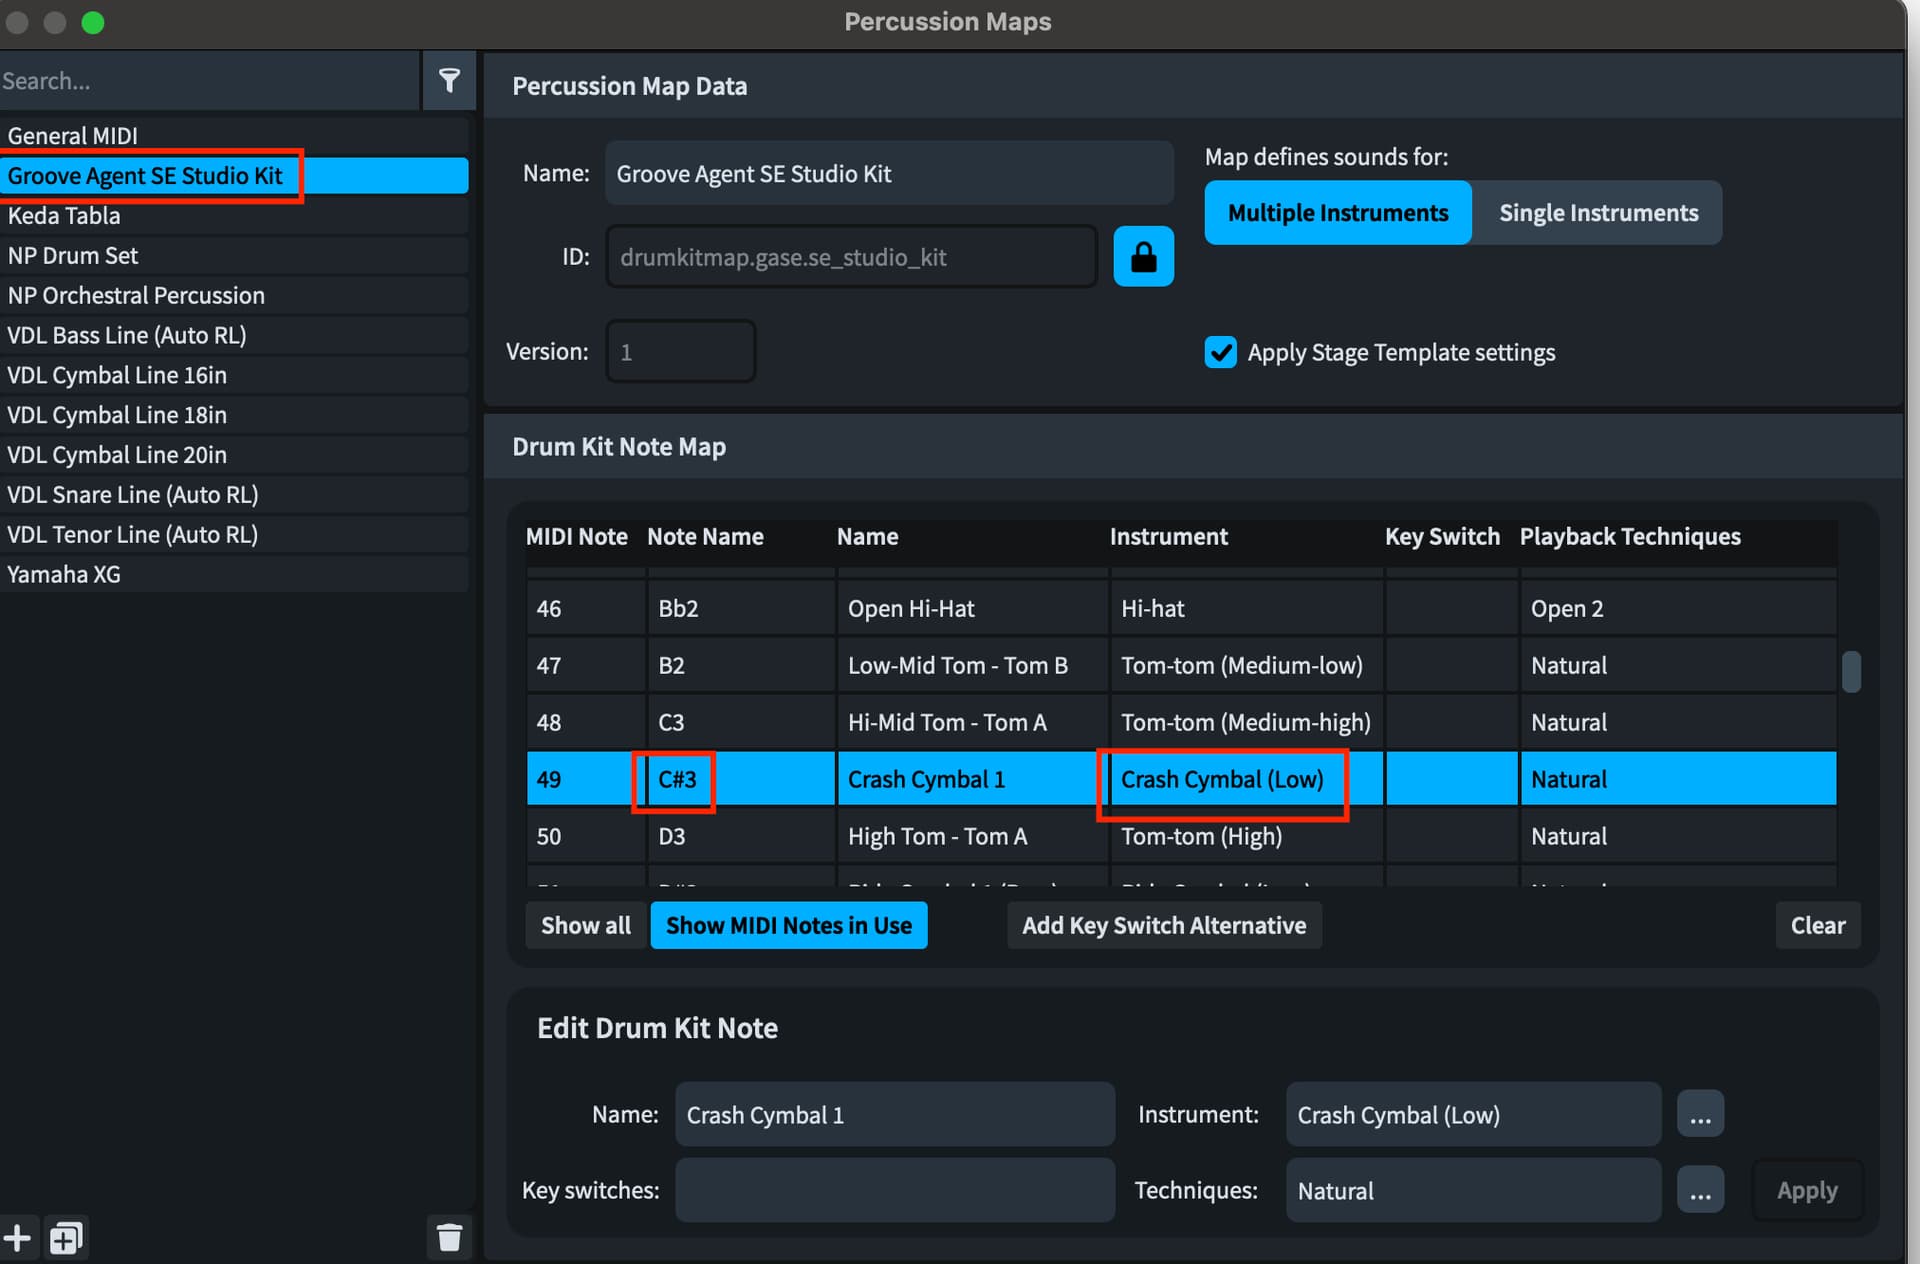
Task: Select Show MIDI Notes in Use
Action: tap(788, 926)
